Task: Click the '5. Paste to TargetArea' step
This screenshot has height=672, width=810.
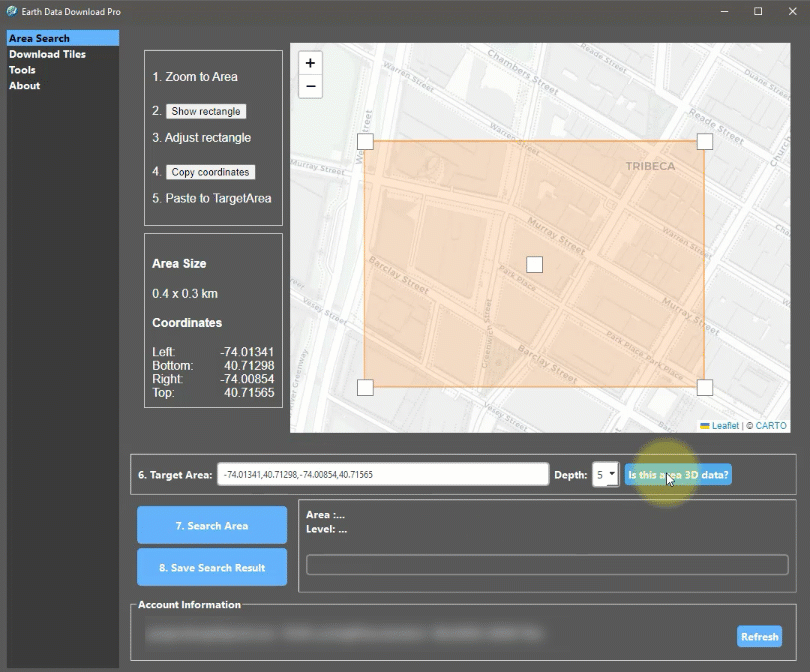Action: coord(212,198)
